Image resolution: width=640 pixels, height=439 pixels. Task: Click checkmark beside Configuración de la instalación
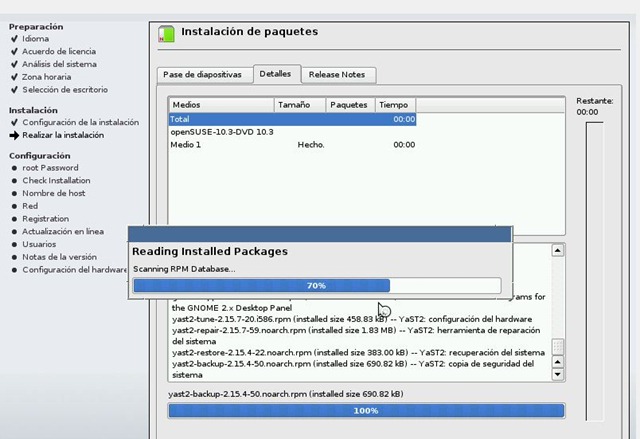(x=14, y=122)
